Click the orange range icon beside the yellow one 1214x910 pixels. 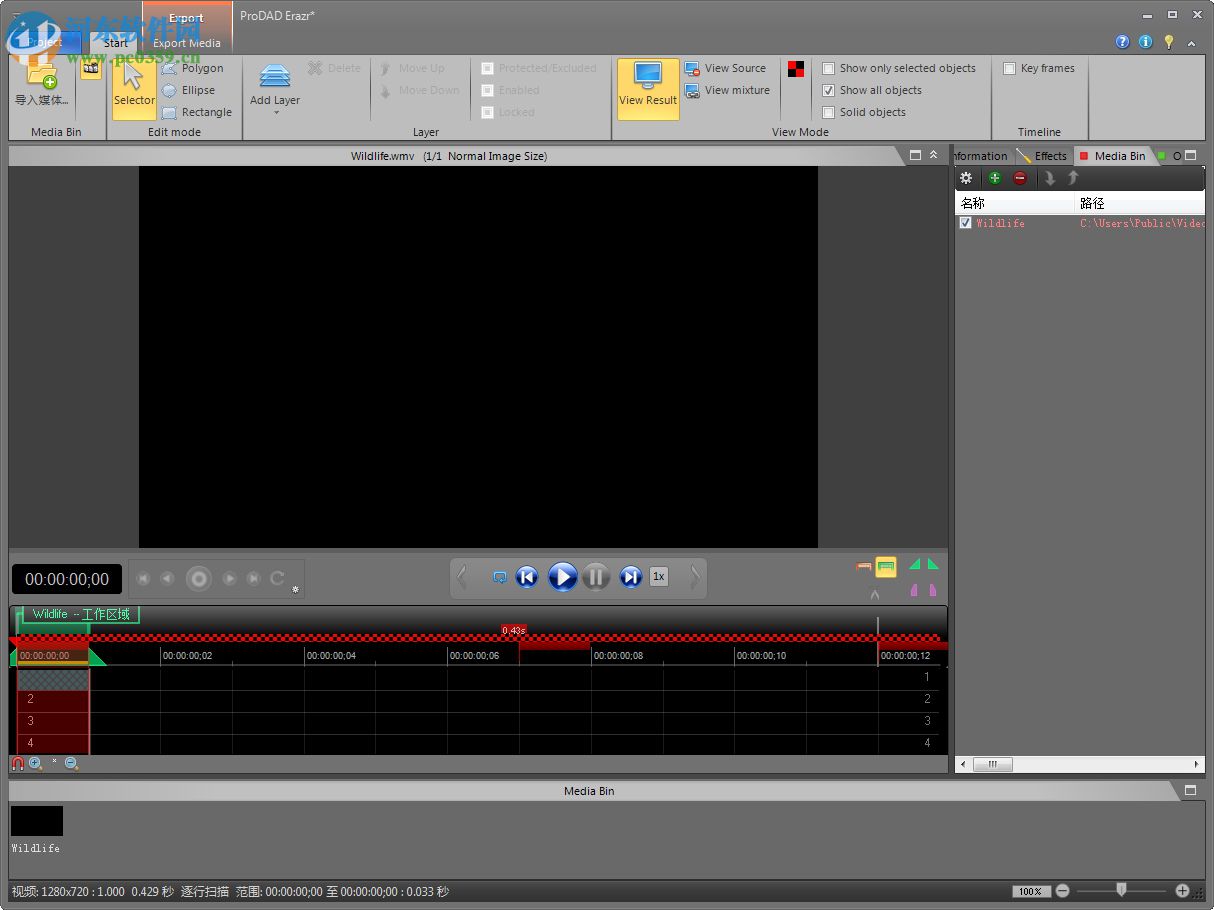tap(864, 567)
